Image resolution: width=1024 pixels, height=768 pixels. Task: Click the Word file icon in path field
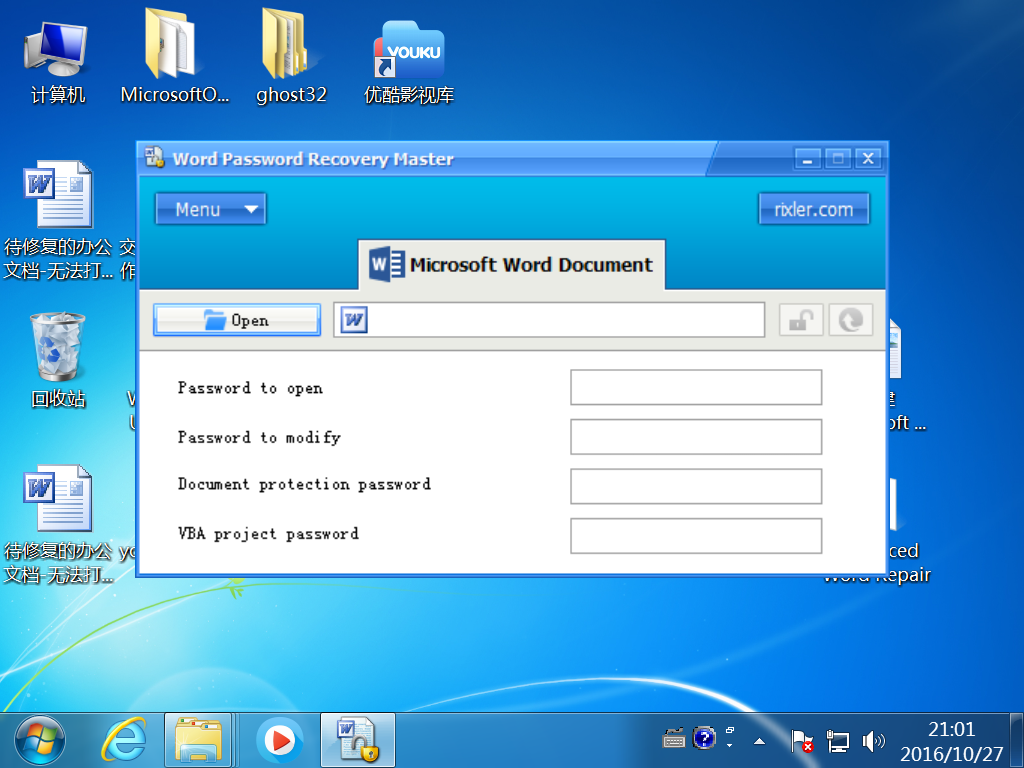coord(353,320)
